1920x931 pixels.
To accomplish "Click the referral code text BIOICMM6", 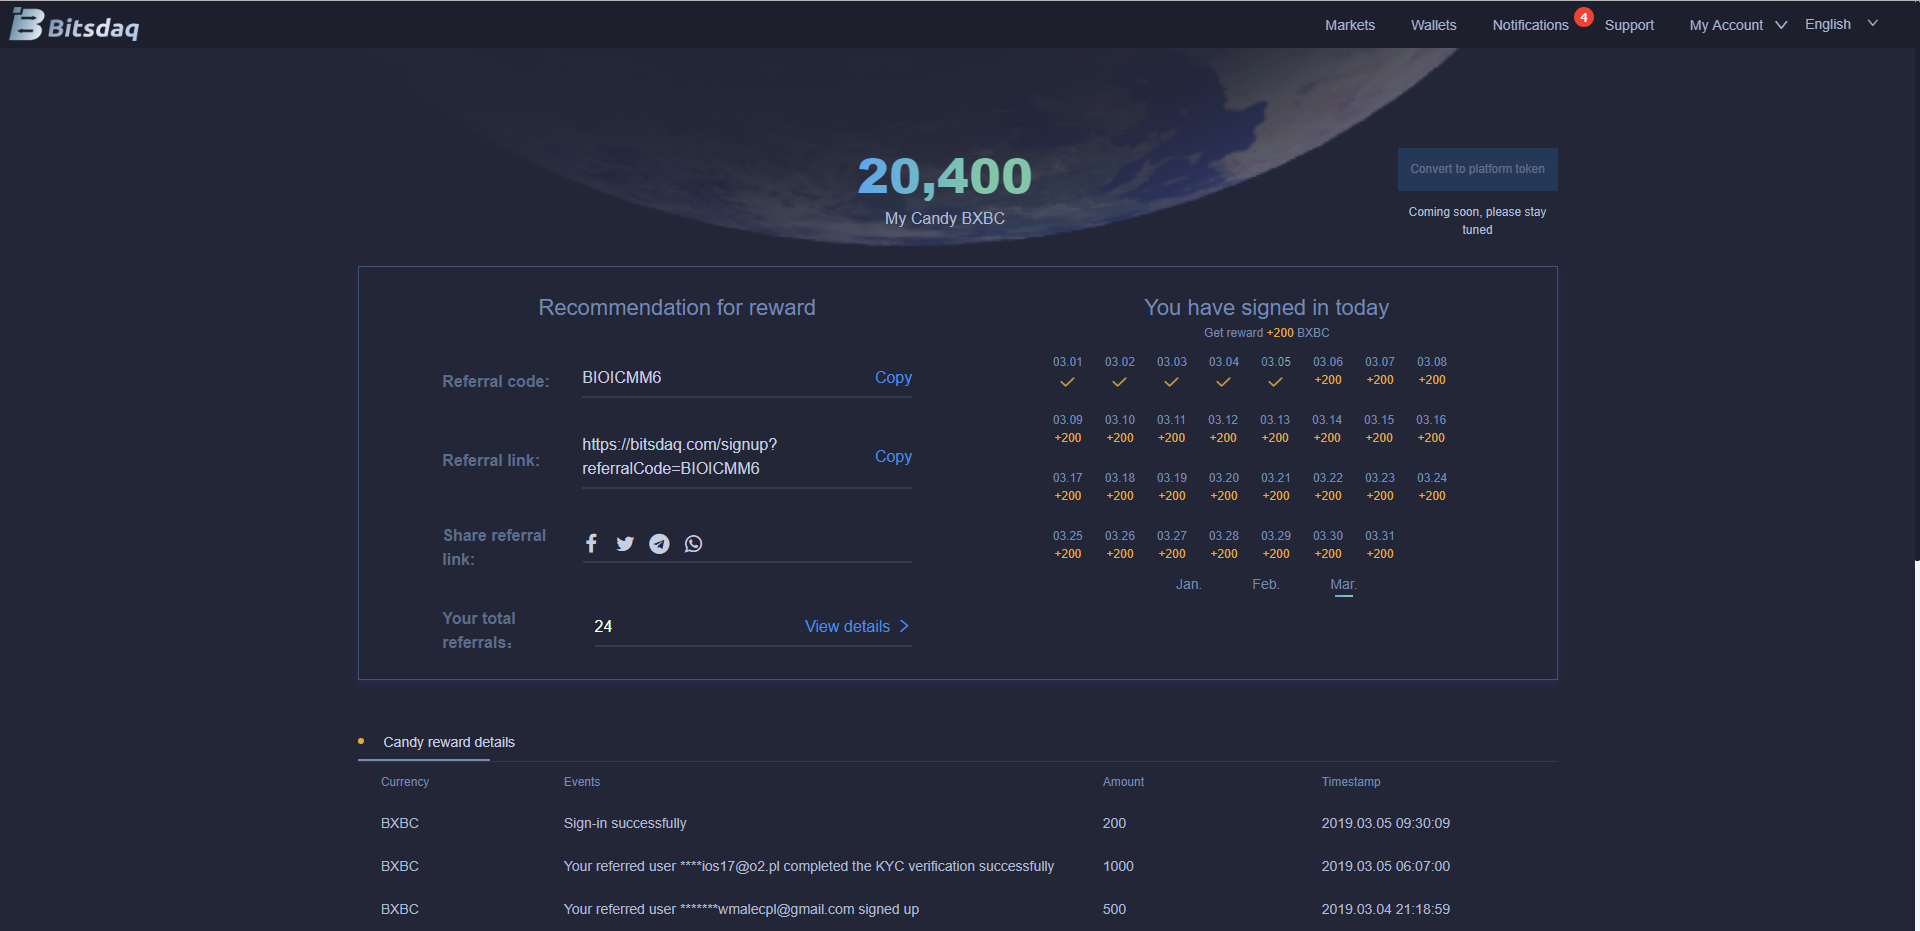I will point(622,377).
